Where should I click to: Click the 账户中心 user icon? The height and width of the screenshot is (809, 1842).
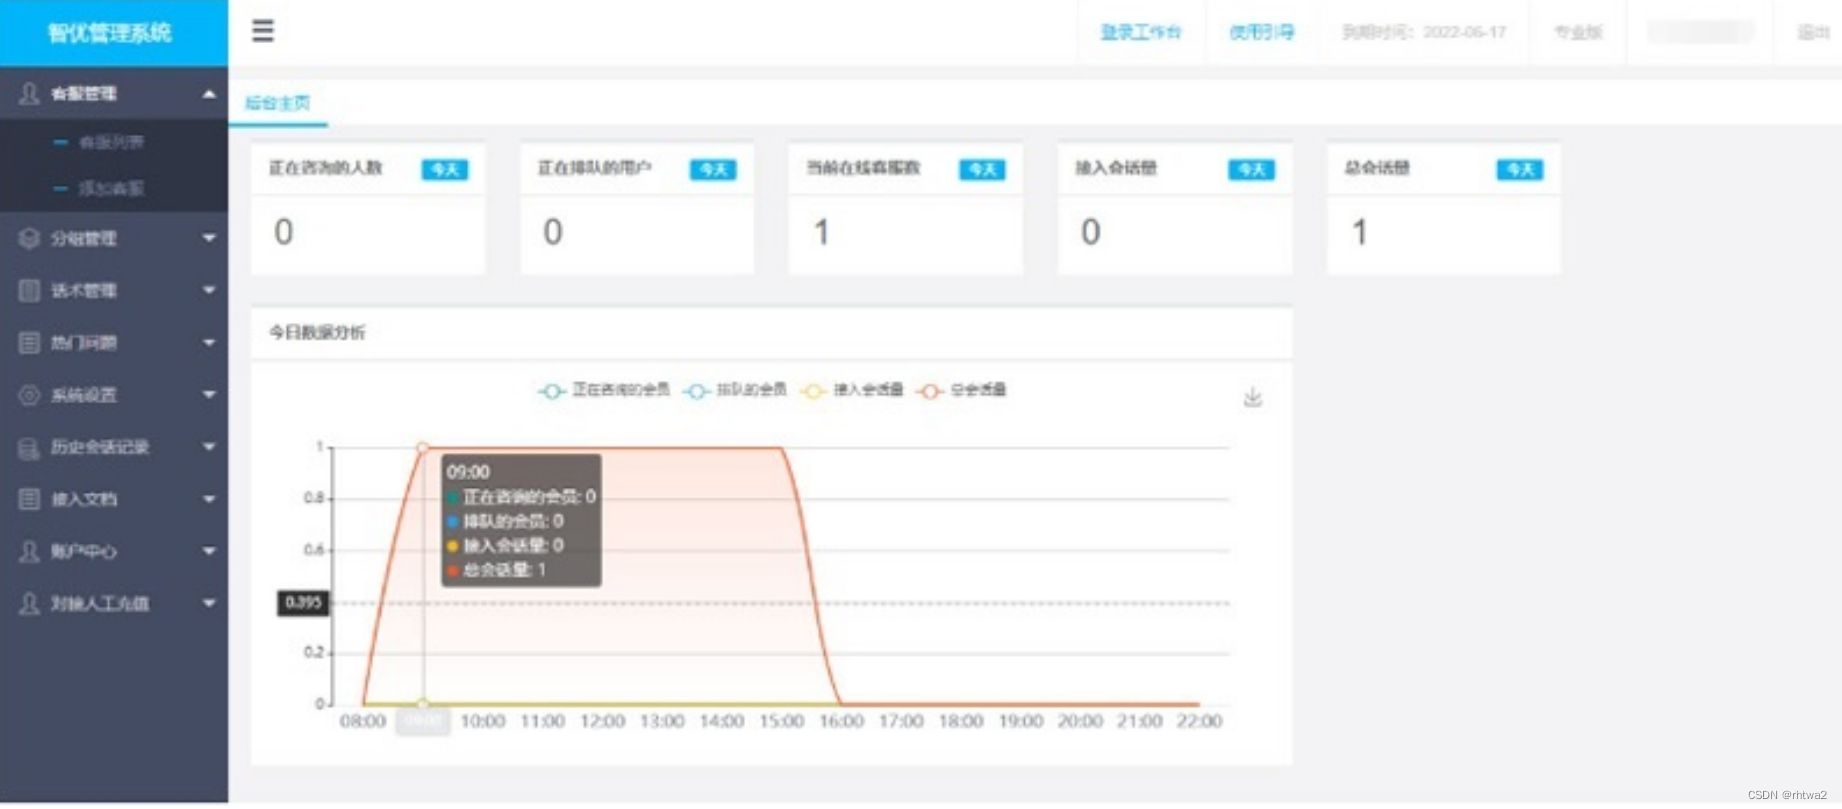coord(29,551)
